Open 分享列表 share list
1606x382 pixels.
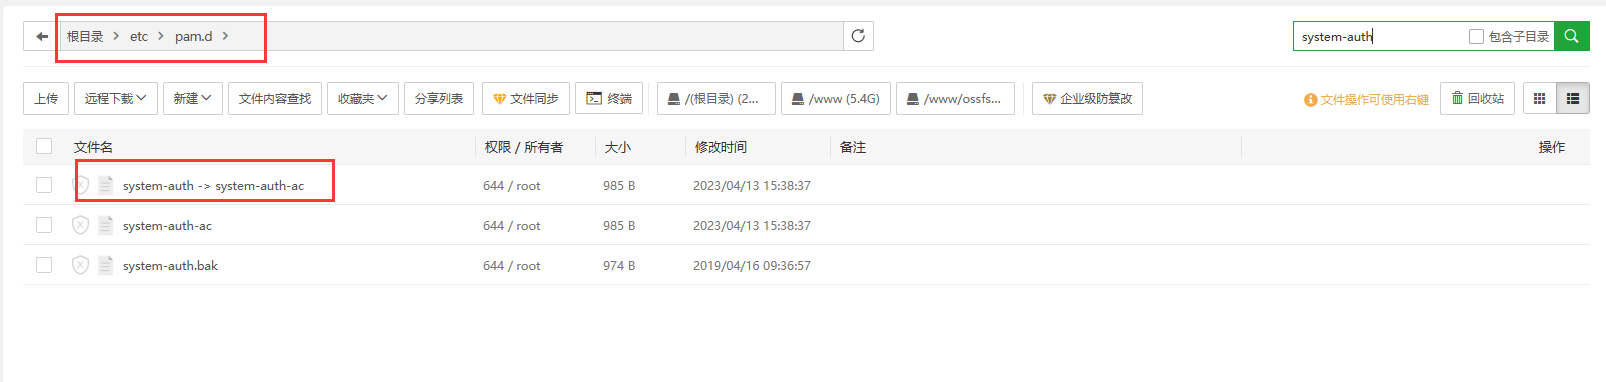point(439,98)
